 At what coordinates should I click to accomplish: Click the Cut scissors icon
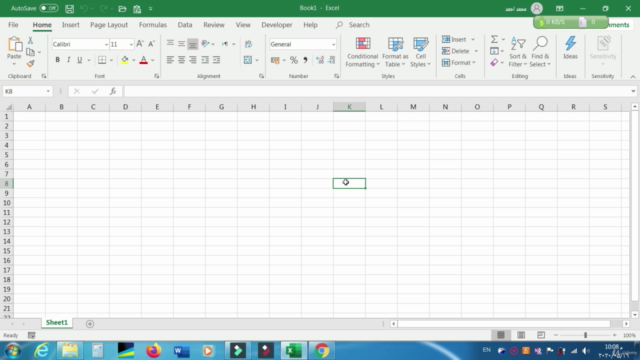coord(30,40)
